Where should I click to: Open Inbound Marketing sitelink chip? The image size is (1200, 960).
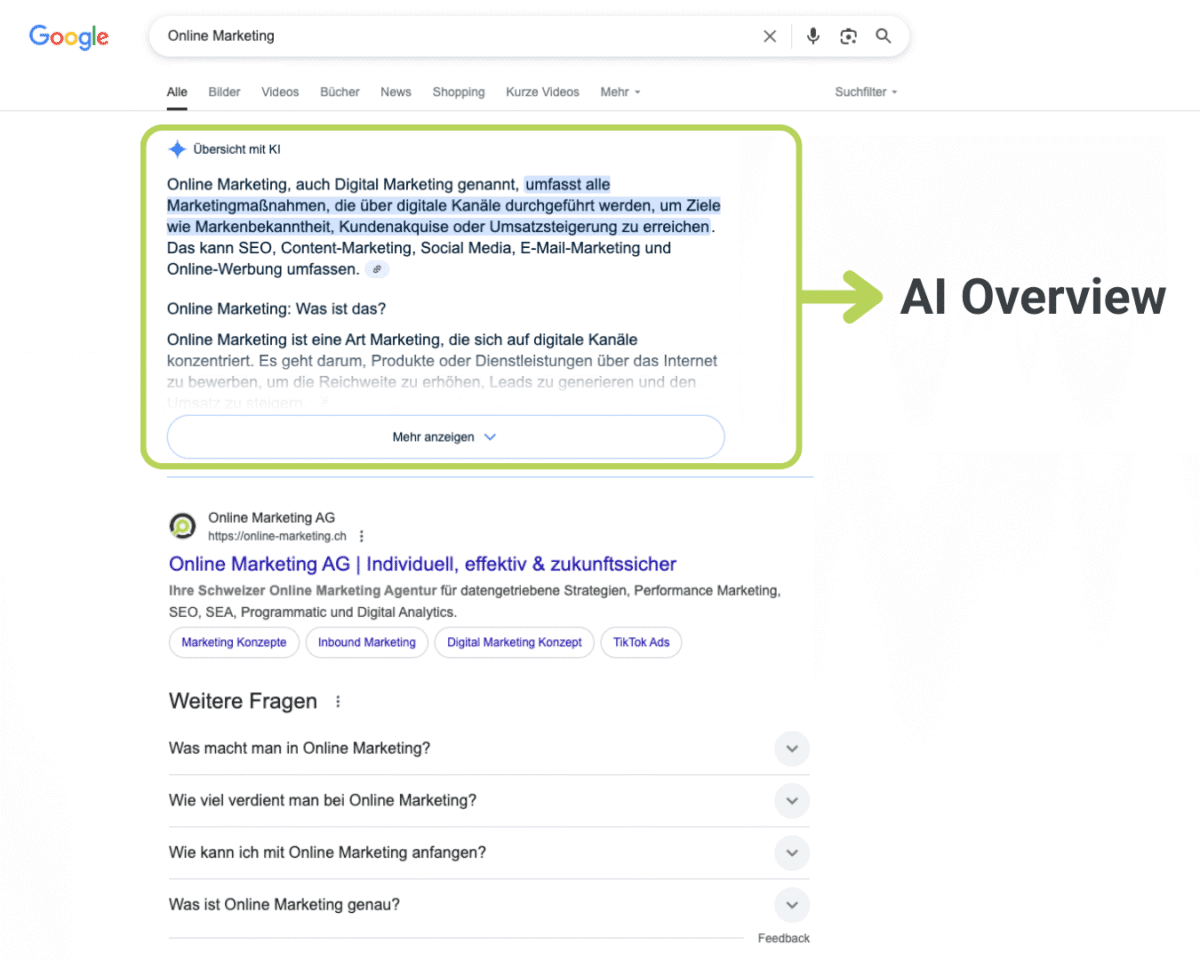pos(367,642)
